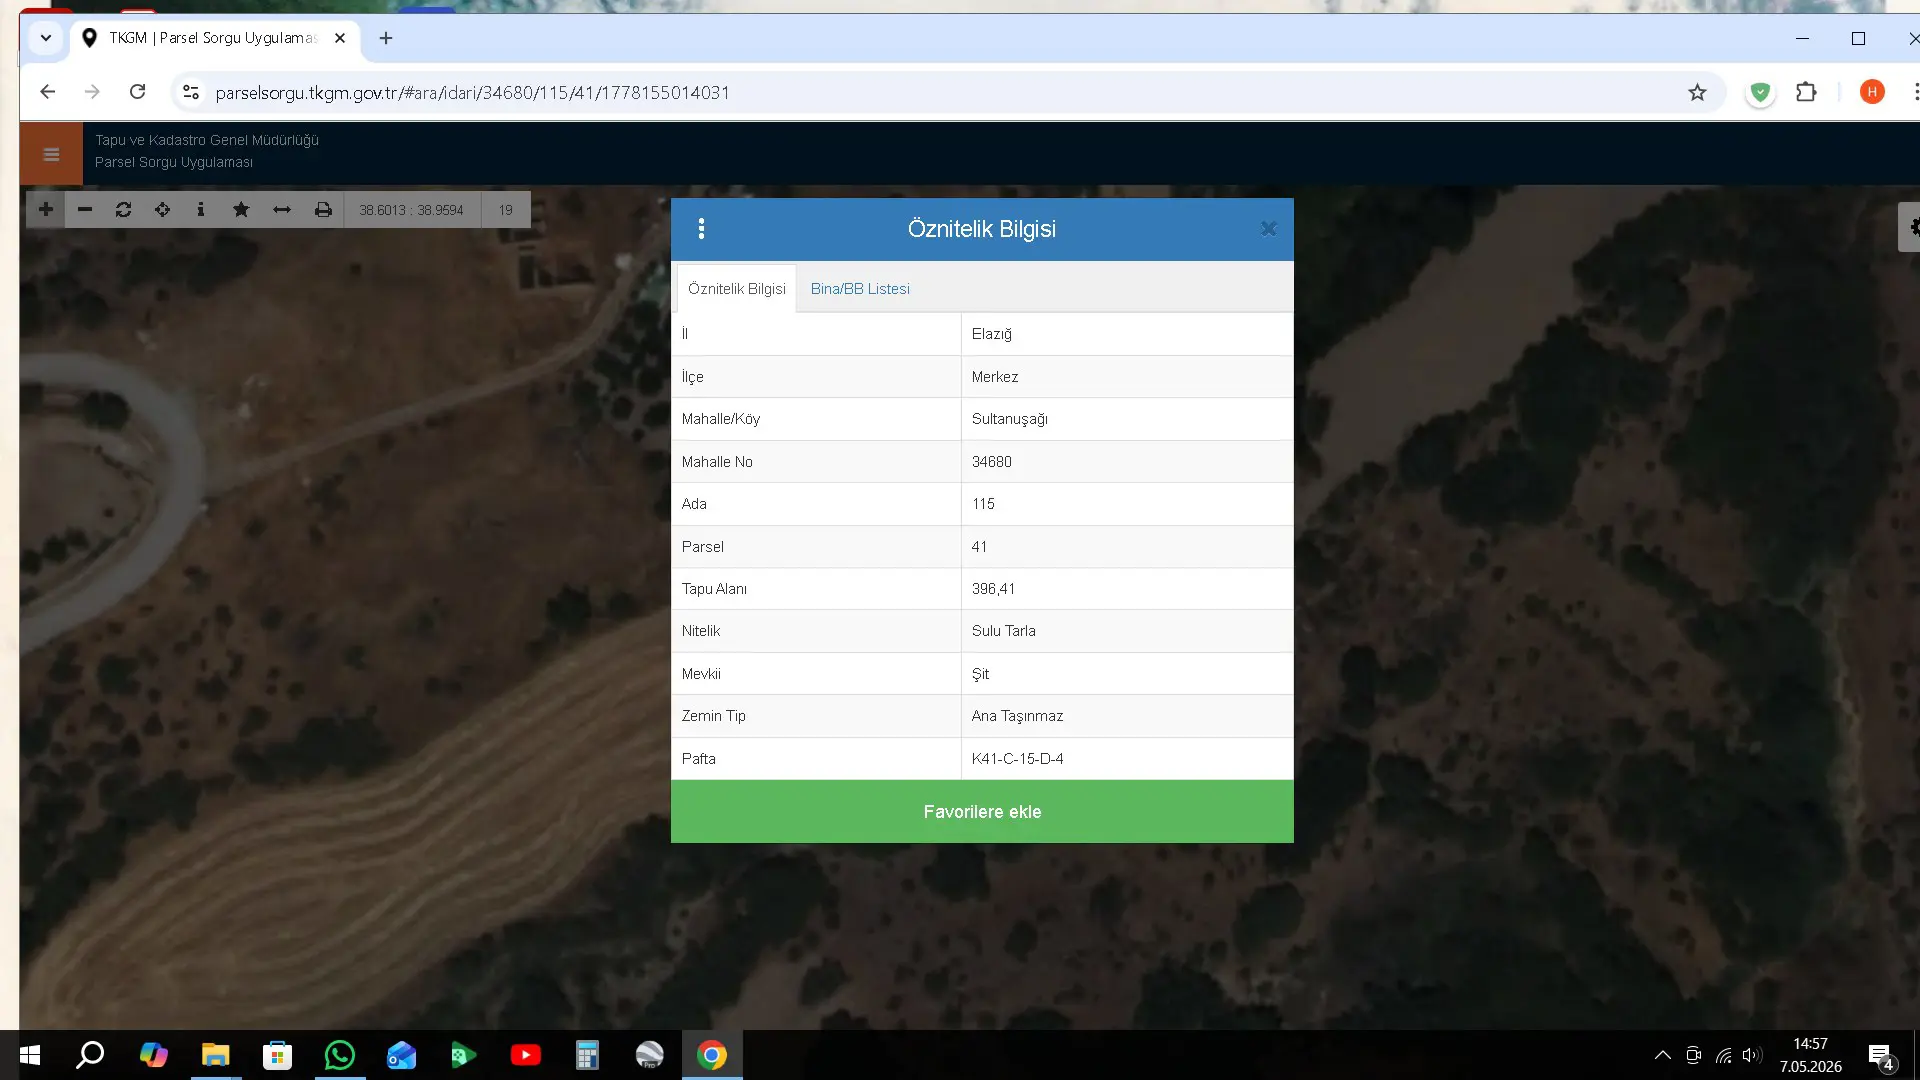This screenshot has height=1080, width=1920.
Task: Open the Chrome profile H avatar
Action: [1872, 92]
